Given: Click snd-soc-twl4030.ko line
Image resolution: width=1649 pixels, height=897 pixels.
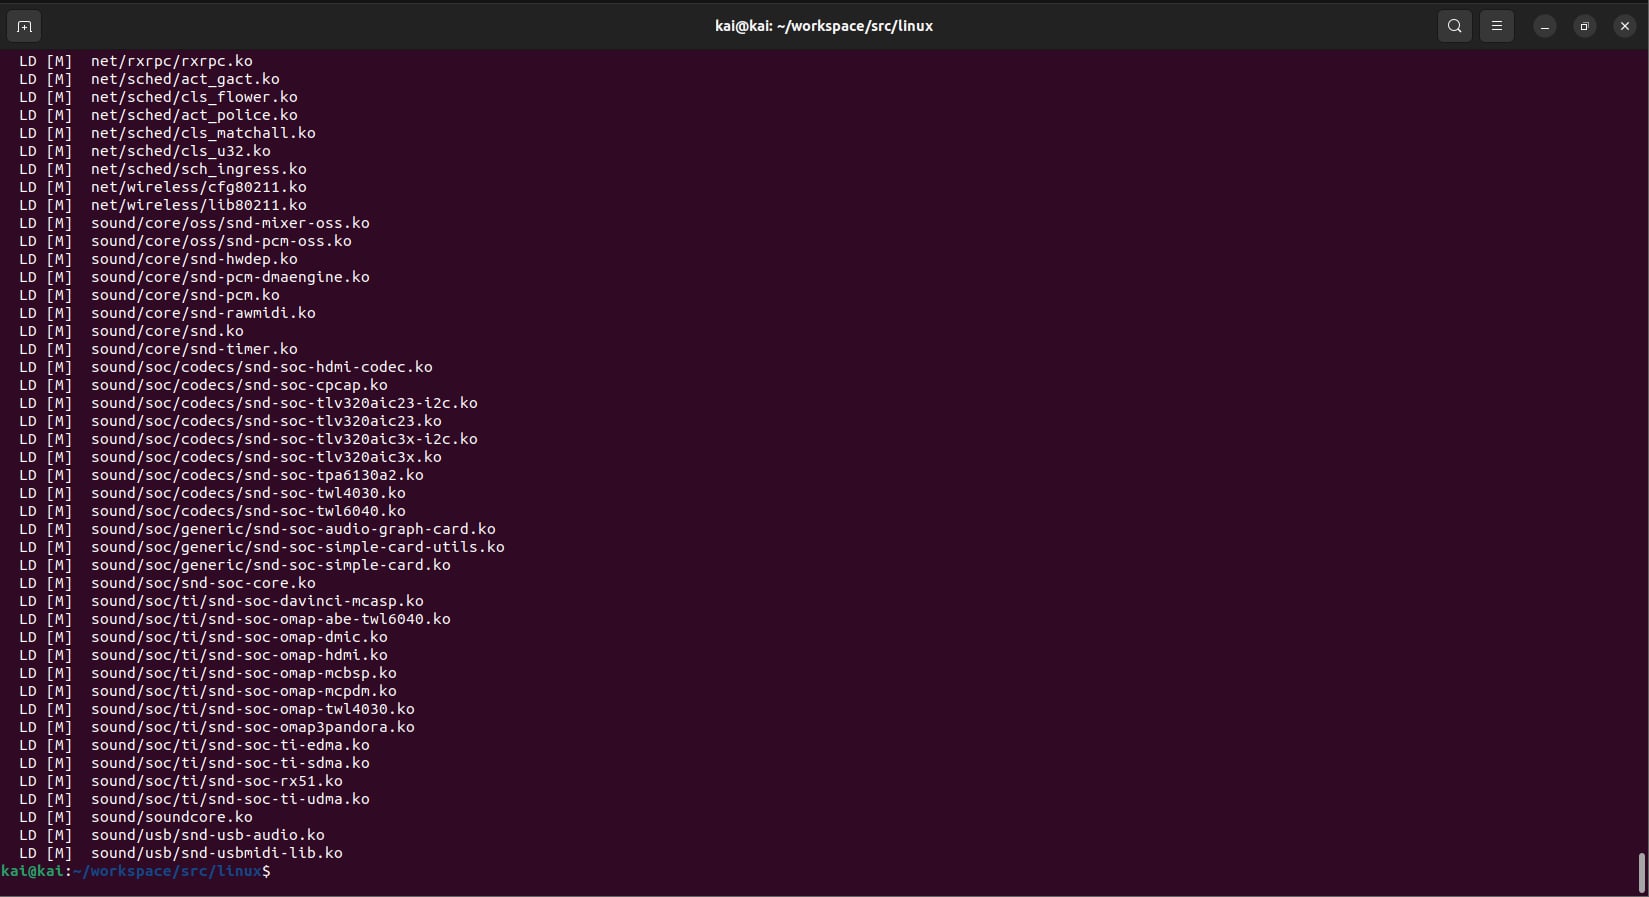Looking at the screenshot, I should point(212,493).
